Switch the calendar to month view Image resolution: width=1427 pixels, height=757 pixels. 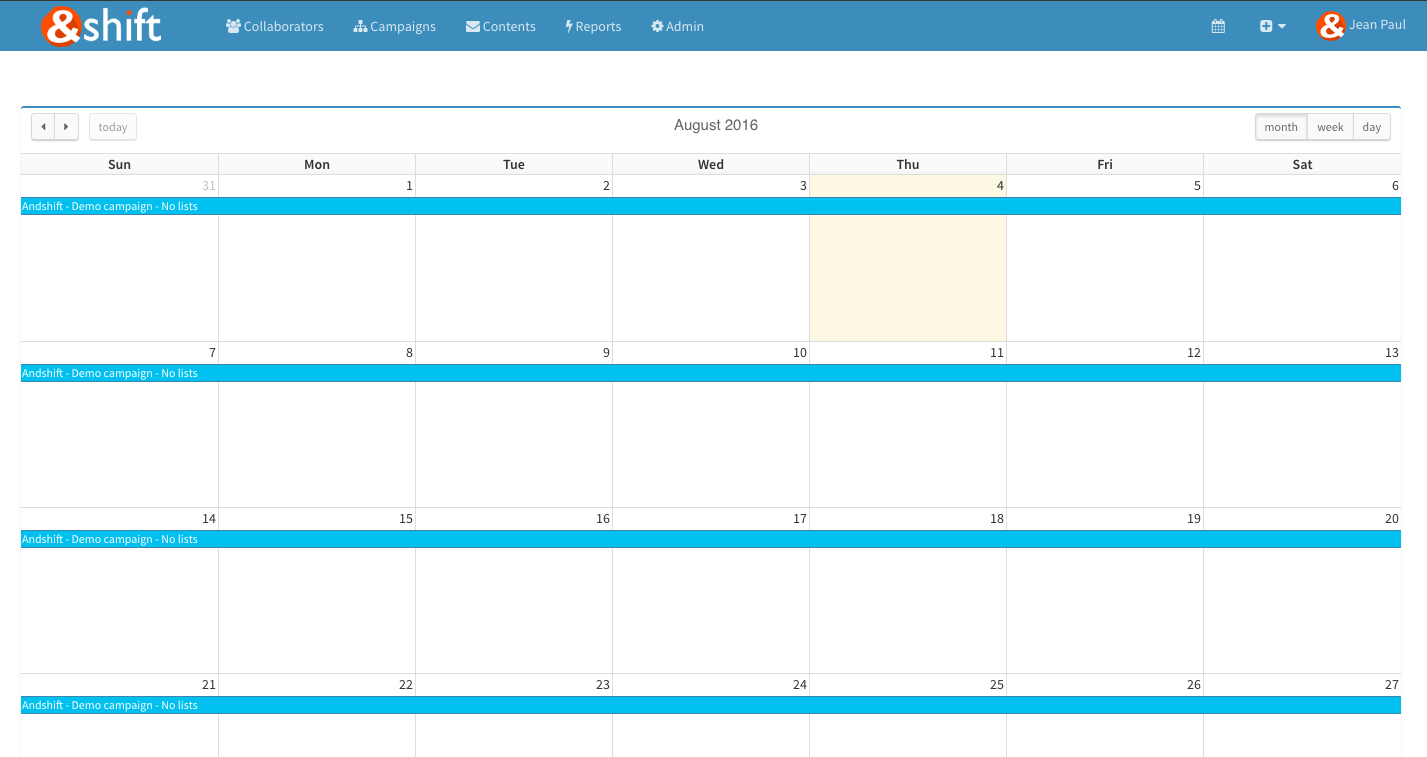click(1281, 127)
